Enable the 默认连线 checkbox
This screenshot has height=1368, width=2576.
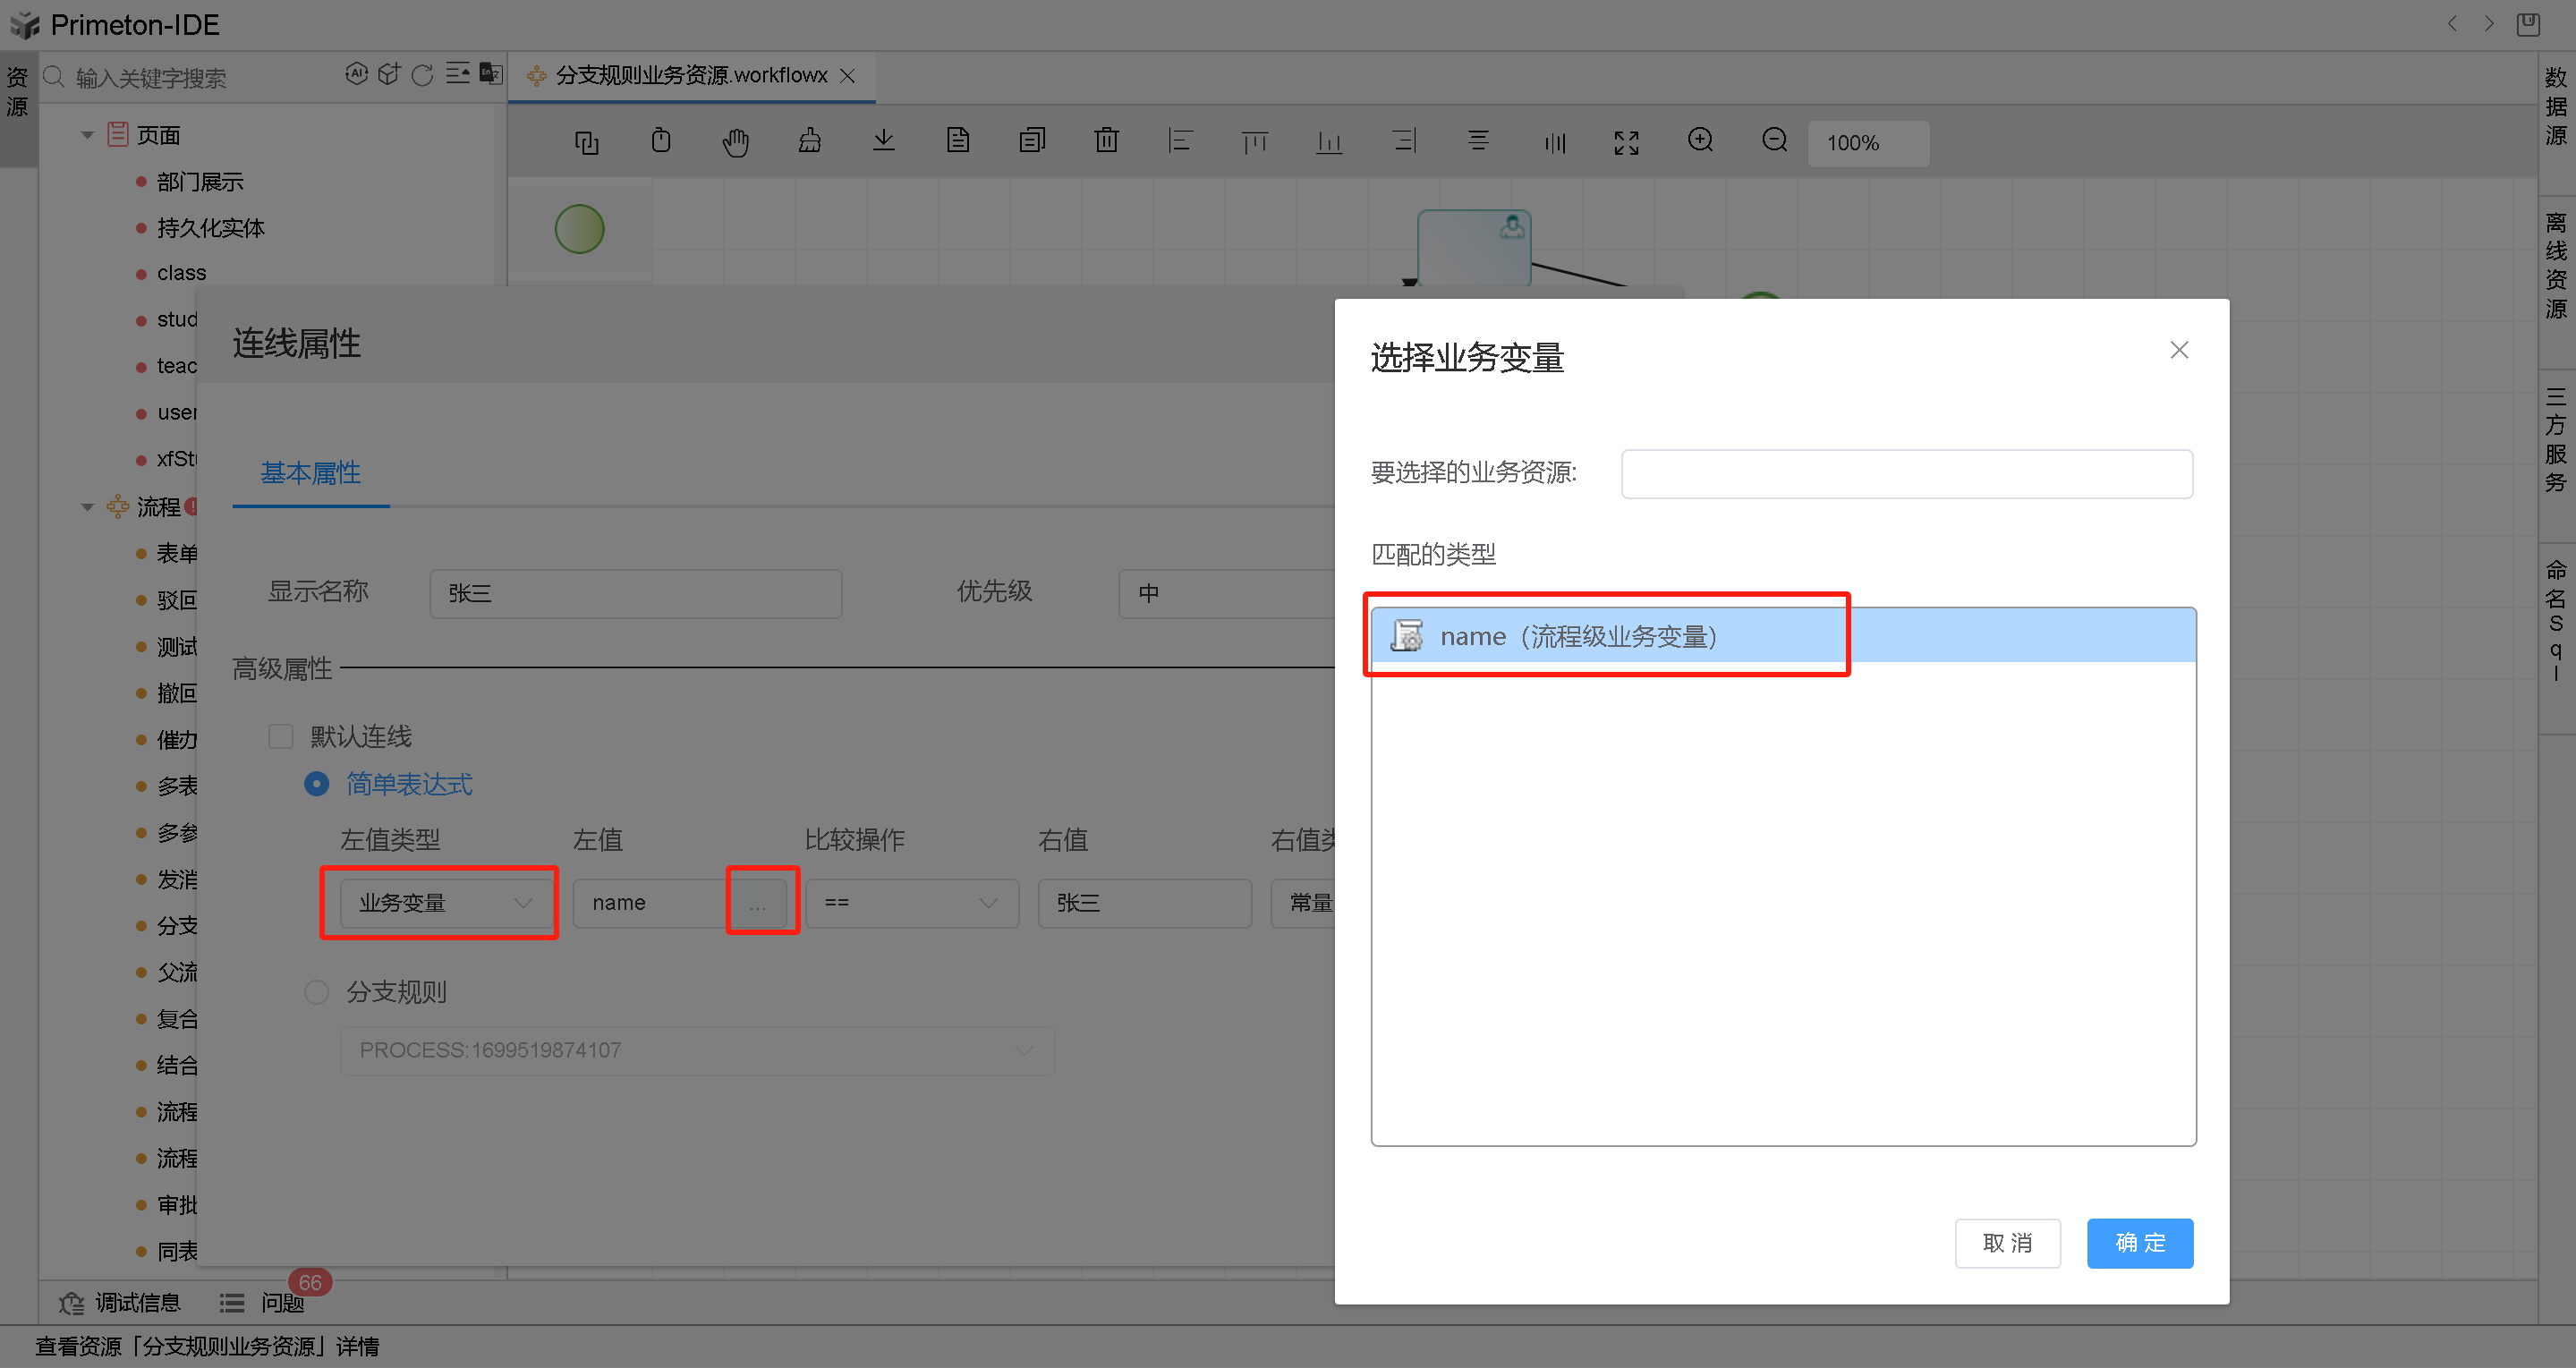(281, 737)
